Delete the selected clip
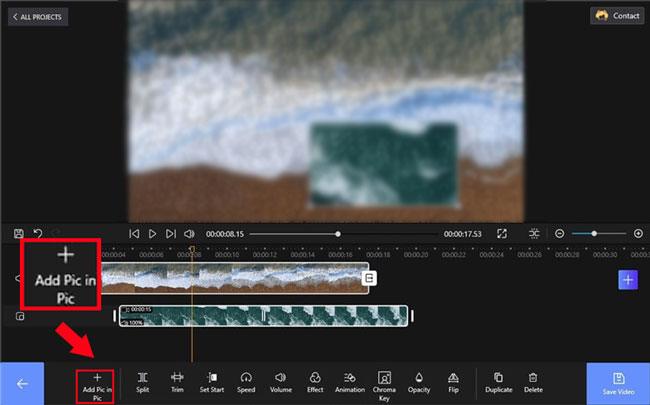Screen dimensions: 650x405 [533, 383]
